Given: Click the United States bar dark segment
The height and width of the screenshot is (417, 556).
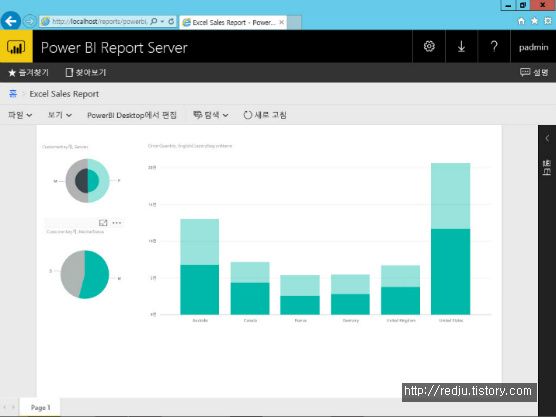Looking at the screenshot, I should click(450, 272).
